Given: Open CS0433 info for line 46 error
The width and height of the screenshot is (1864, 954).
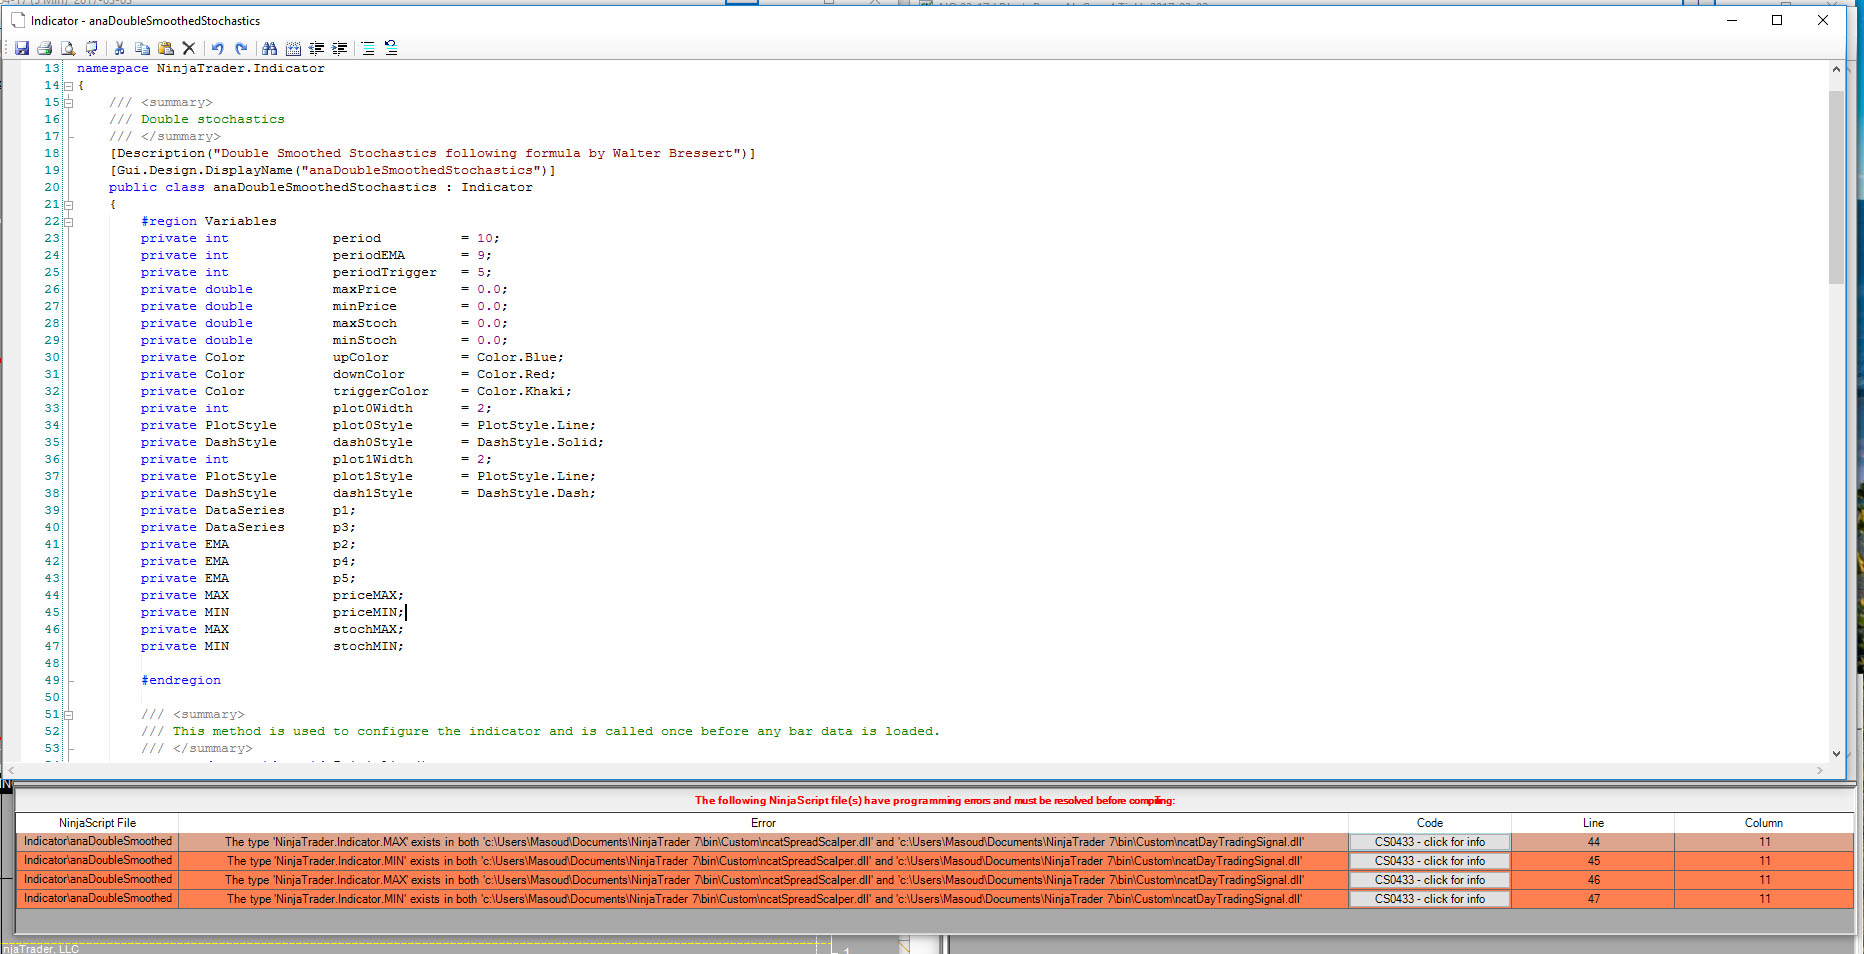Looking at the screenshot, I should [1429, 880].
